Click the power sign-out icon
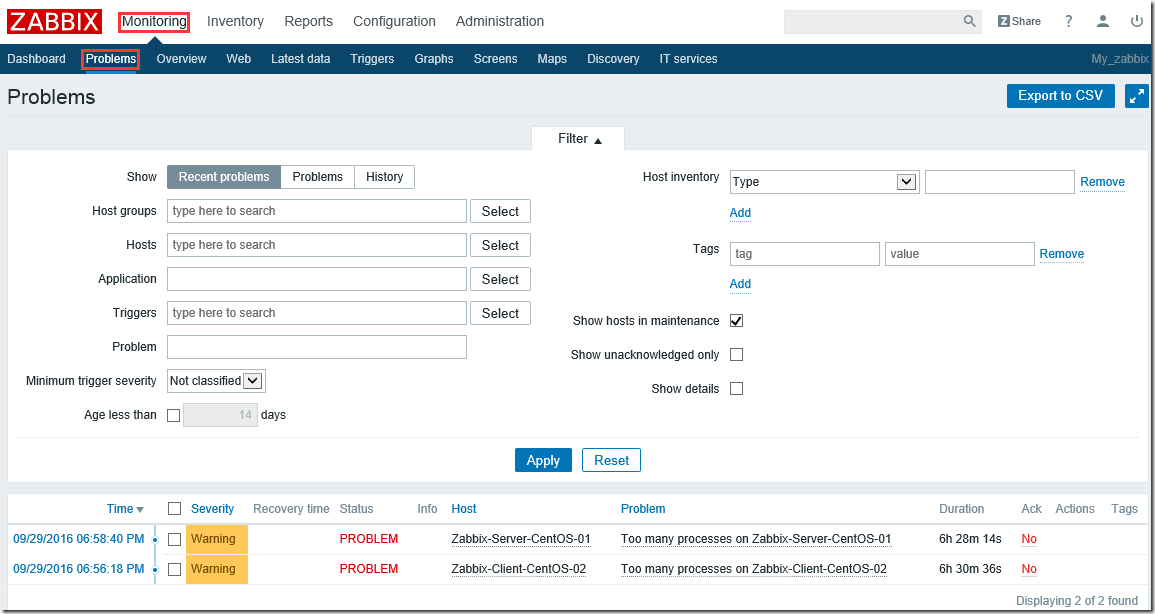Screen dimensions: 1155x614 click(x=1137, y=21)
